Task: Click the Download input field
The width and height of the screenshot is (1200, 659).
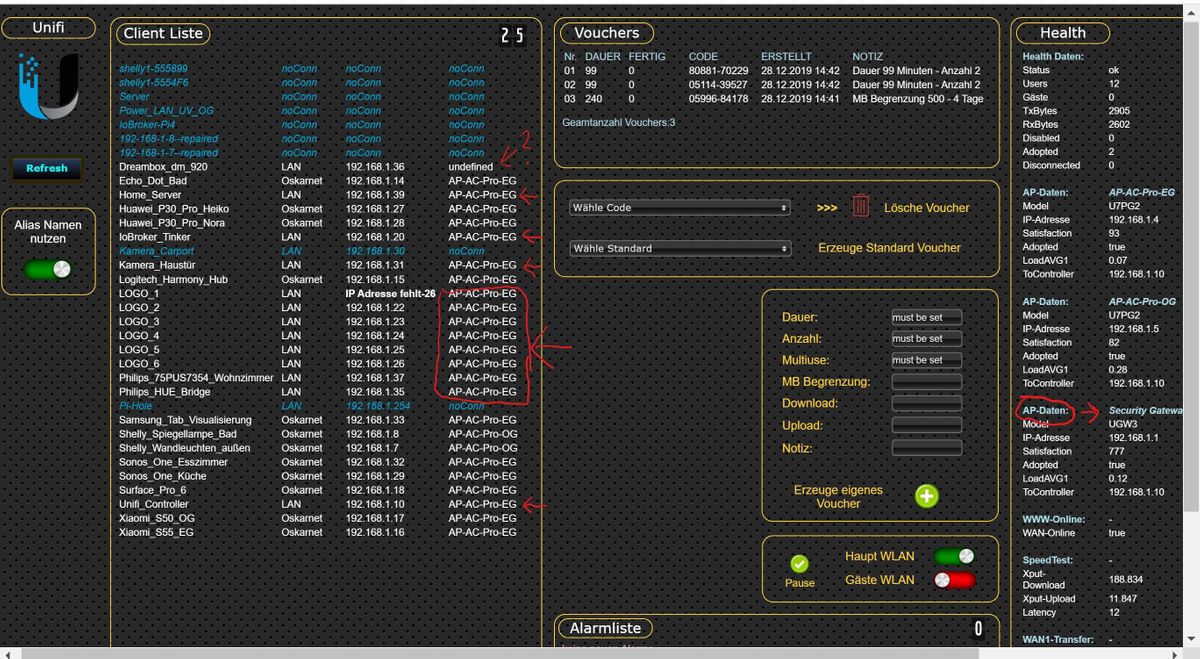Action: [926, 404]
